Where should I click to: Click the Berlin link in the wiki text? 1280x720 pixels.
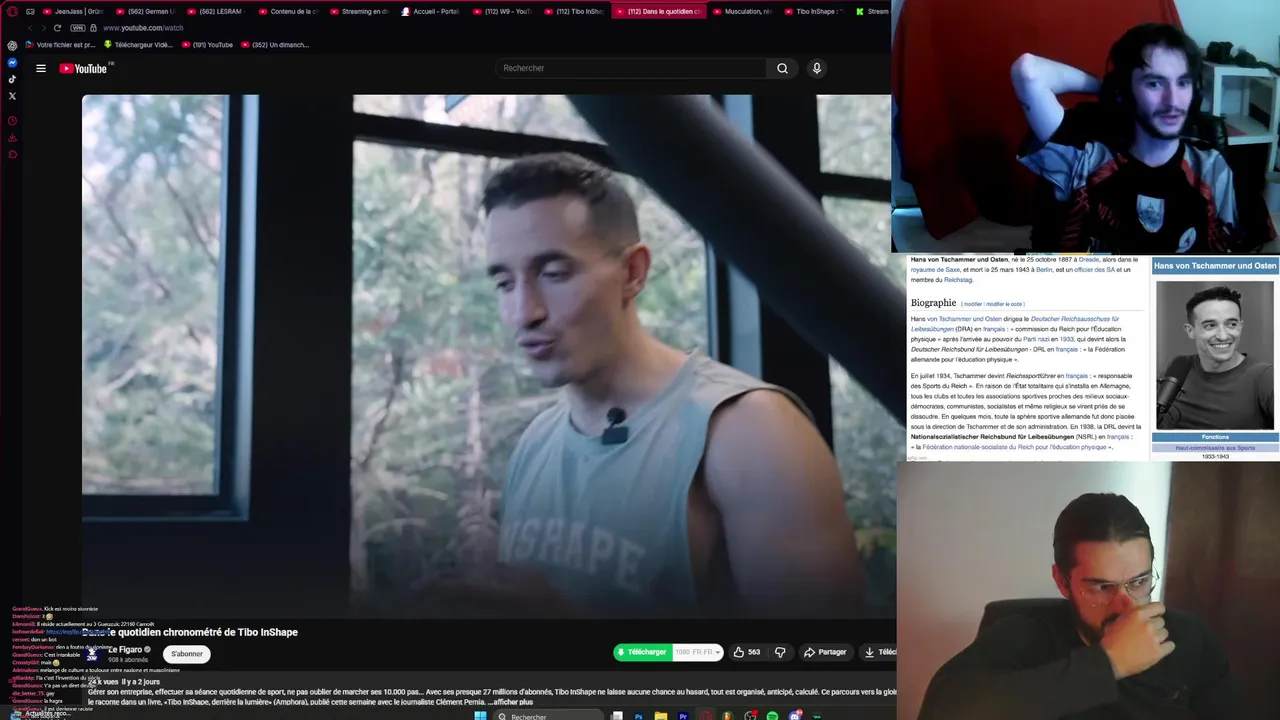click(x=1043, y=269)
